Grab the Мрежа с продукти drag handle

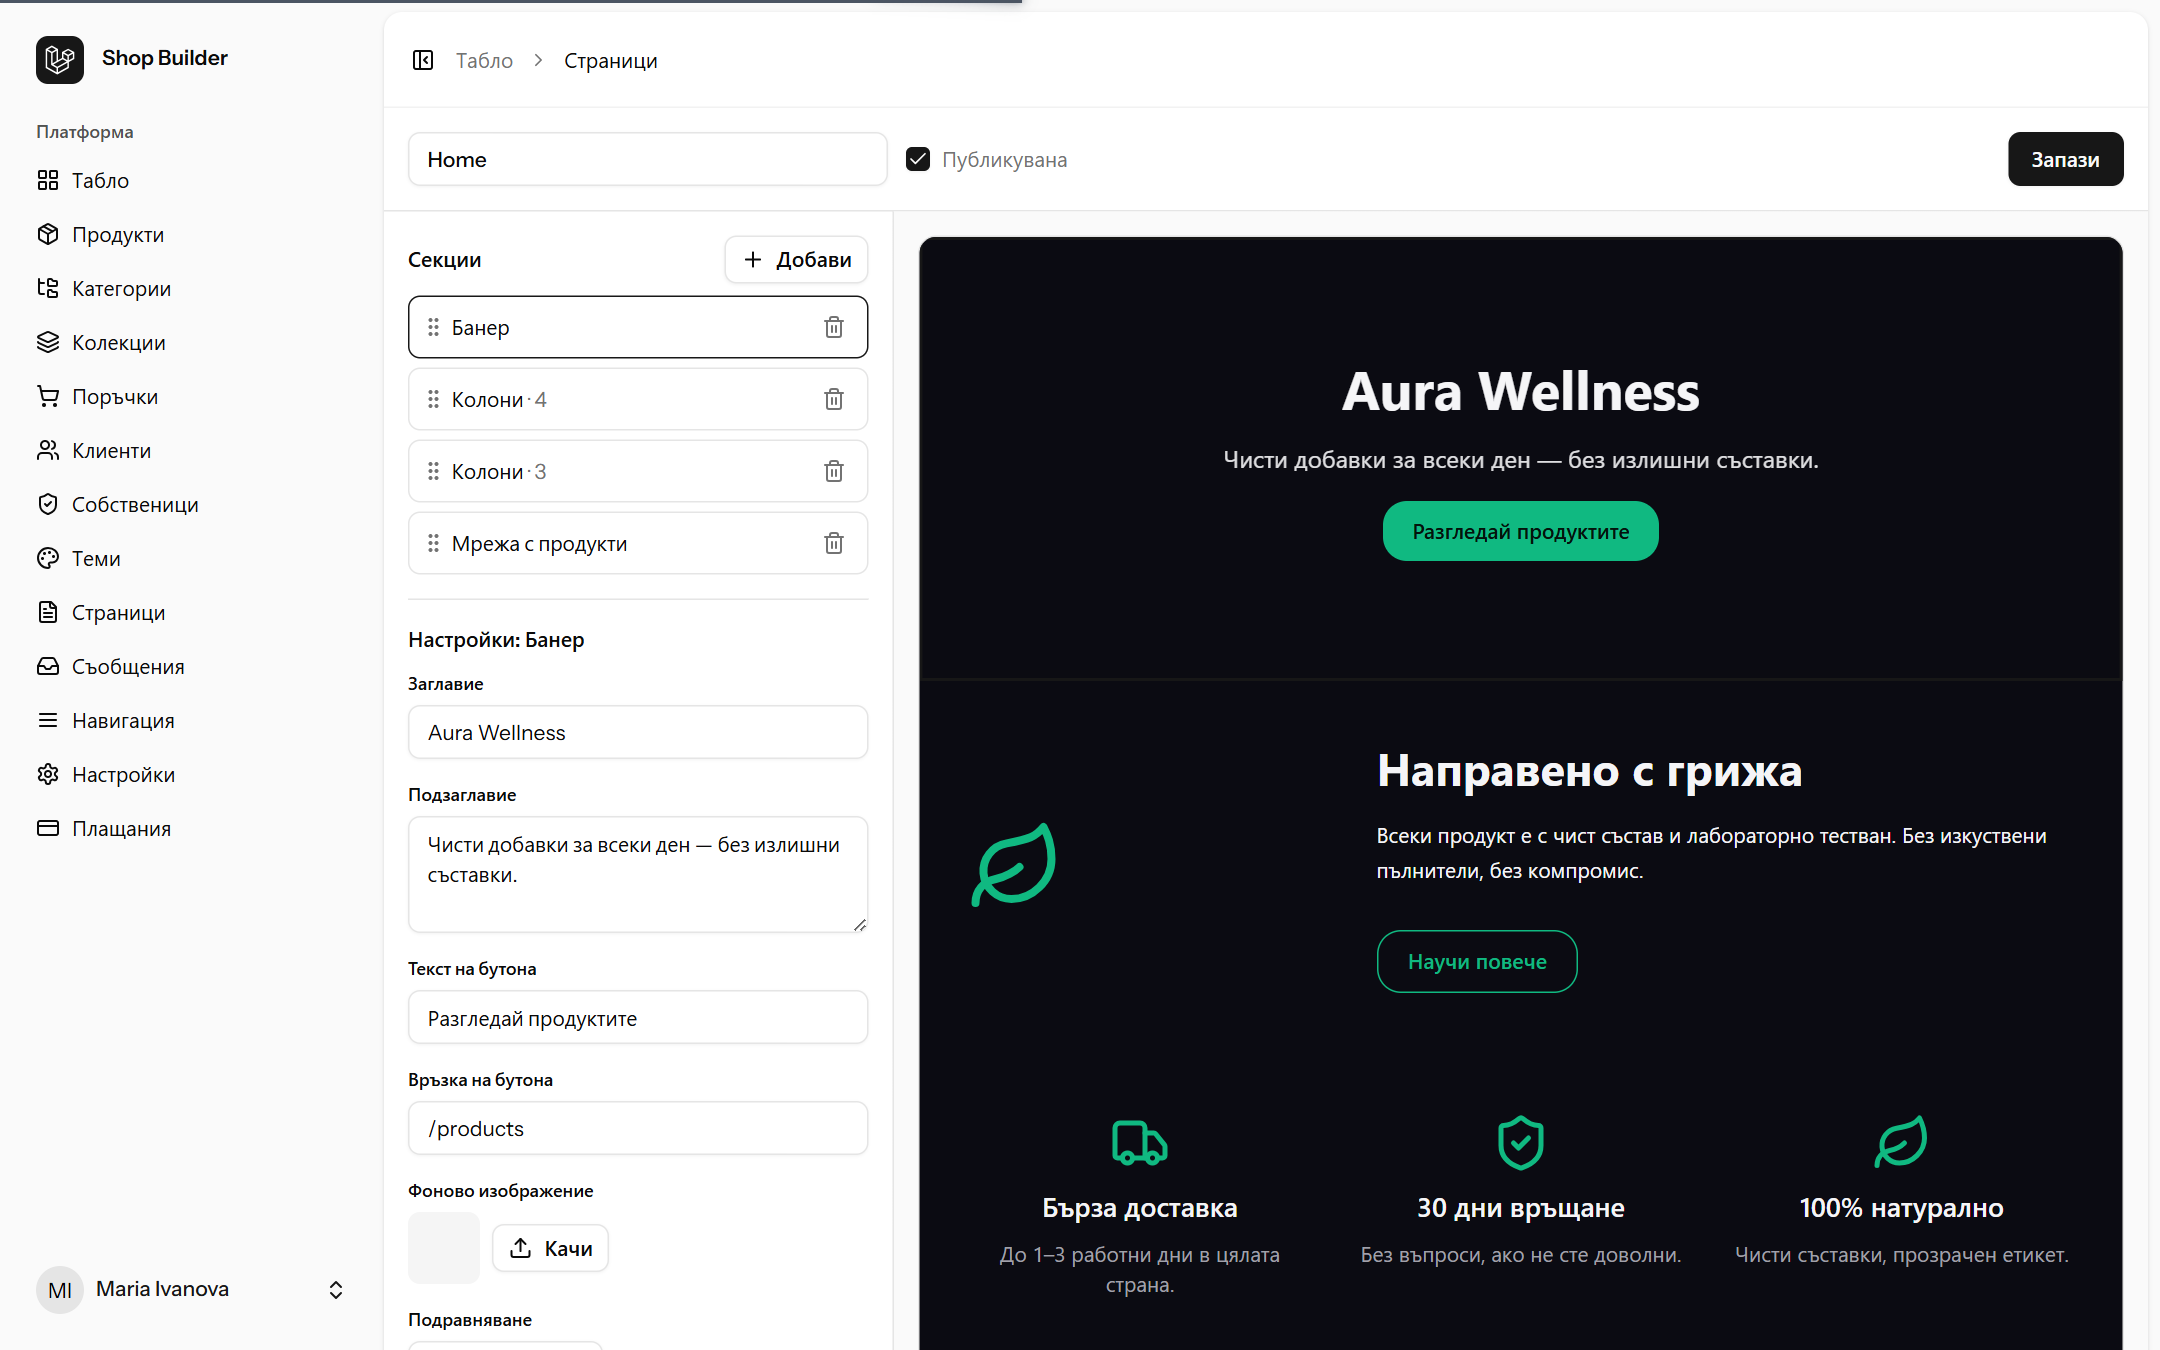pyautogui.click(x=433, y=543)
